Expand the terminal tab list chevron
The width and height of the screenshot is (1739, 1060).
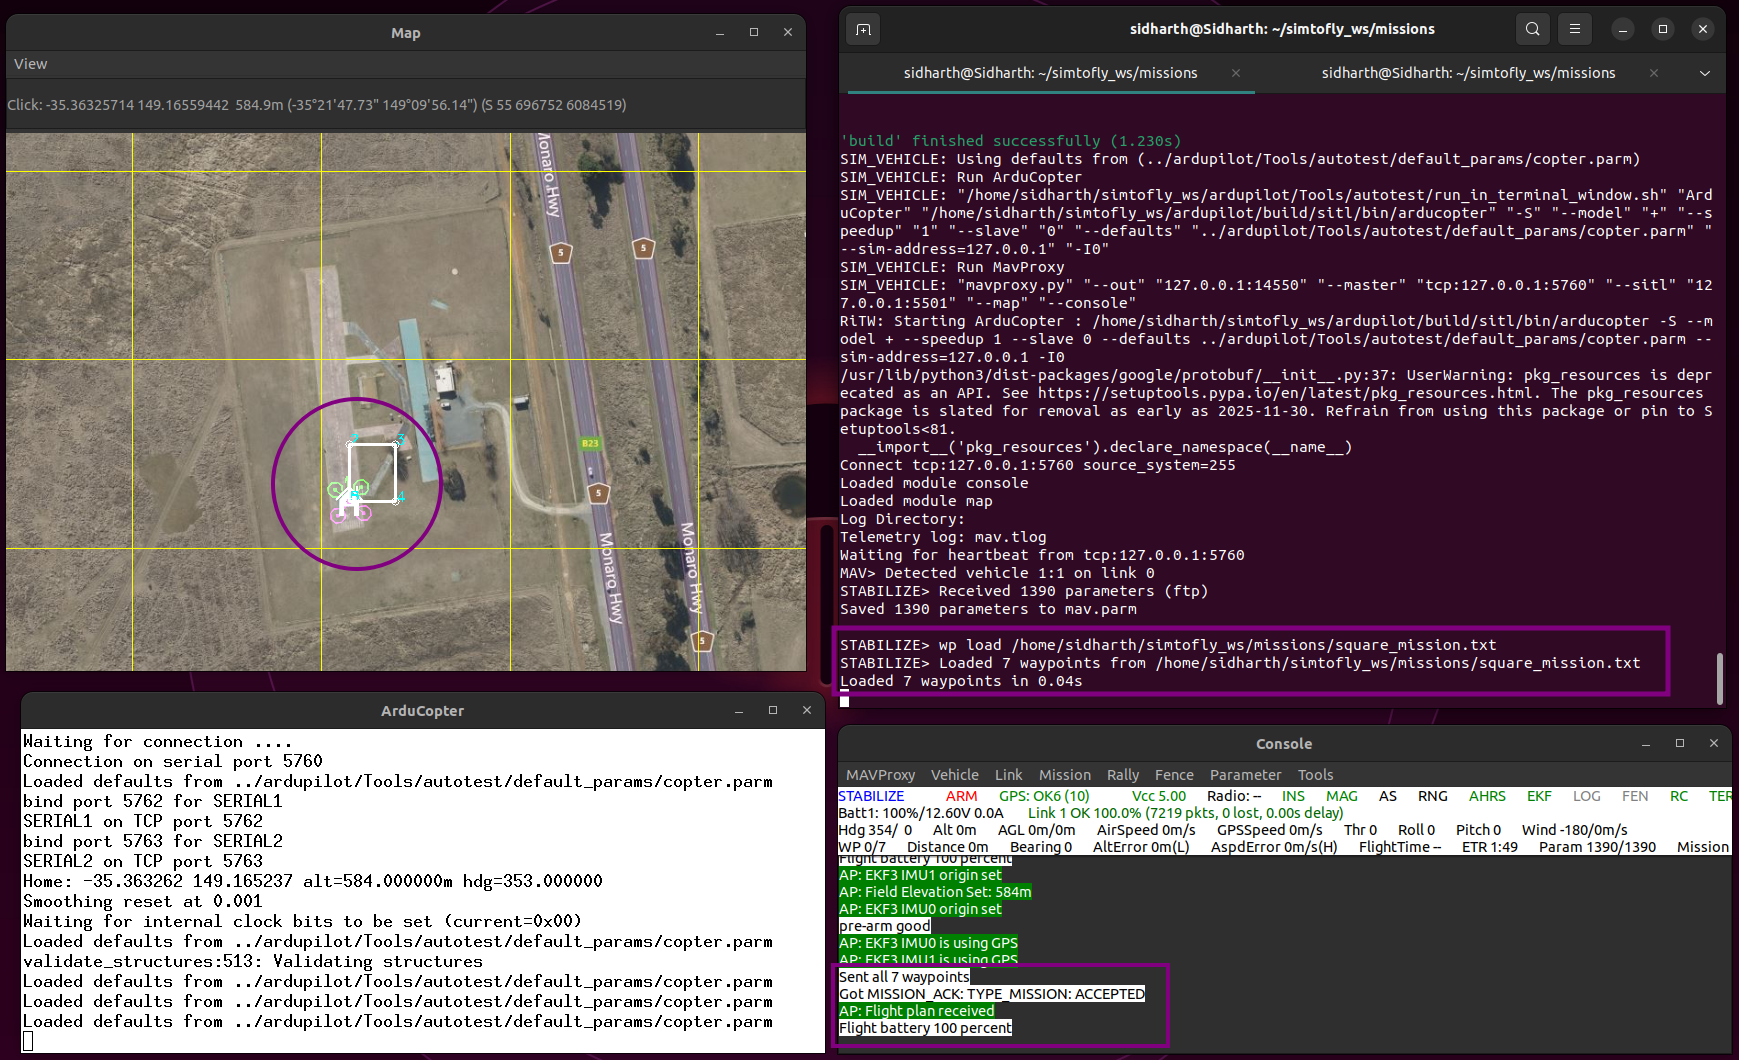coord(1705,73)
